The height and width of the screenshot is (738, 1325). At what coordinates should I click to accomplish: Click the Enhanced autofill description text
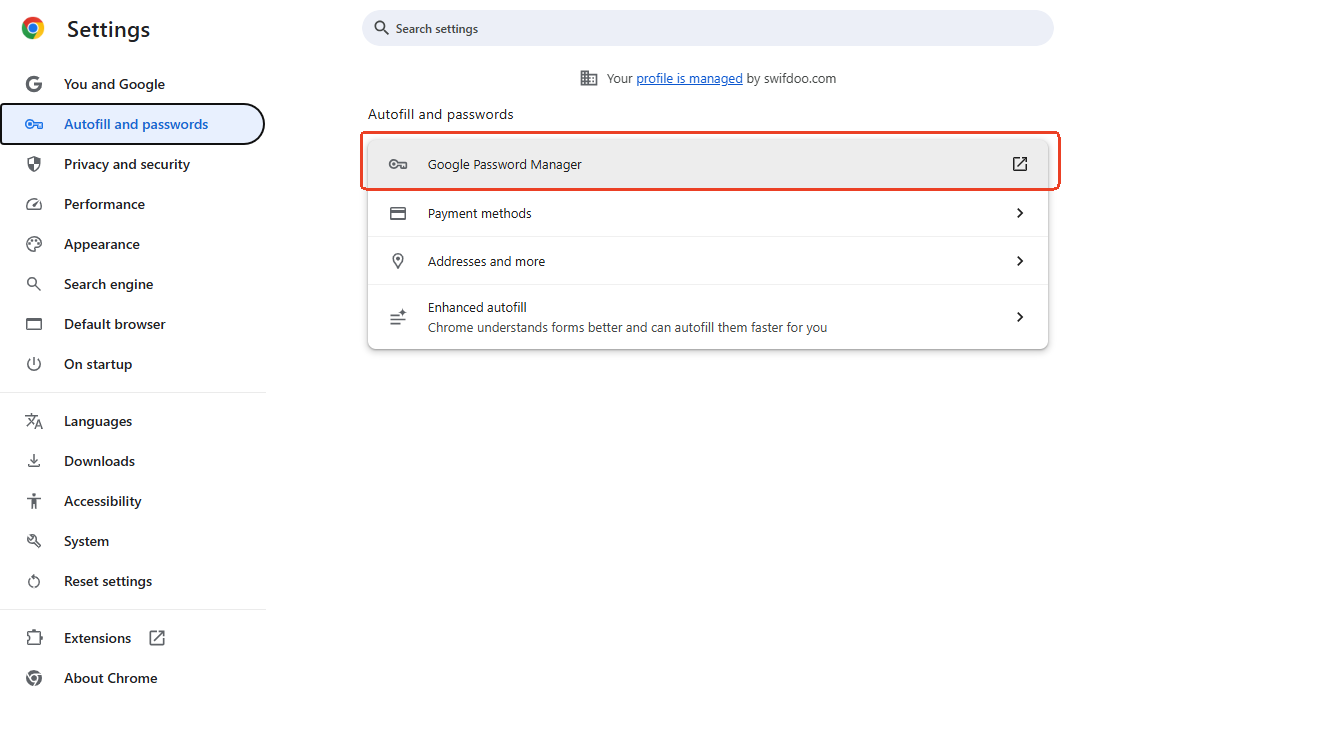click(627, 327)
